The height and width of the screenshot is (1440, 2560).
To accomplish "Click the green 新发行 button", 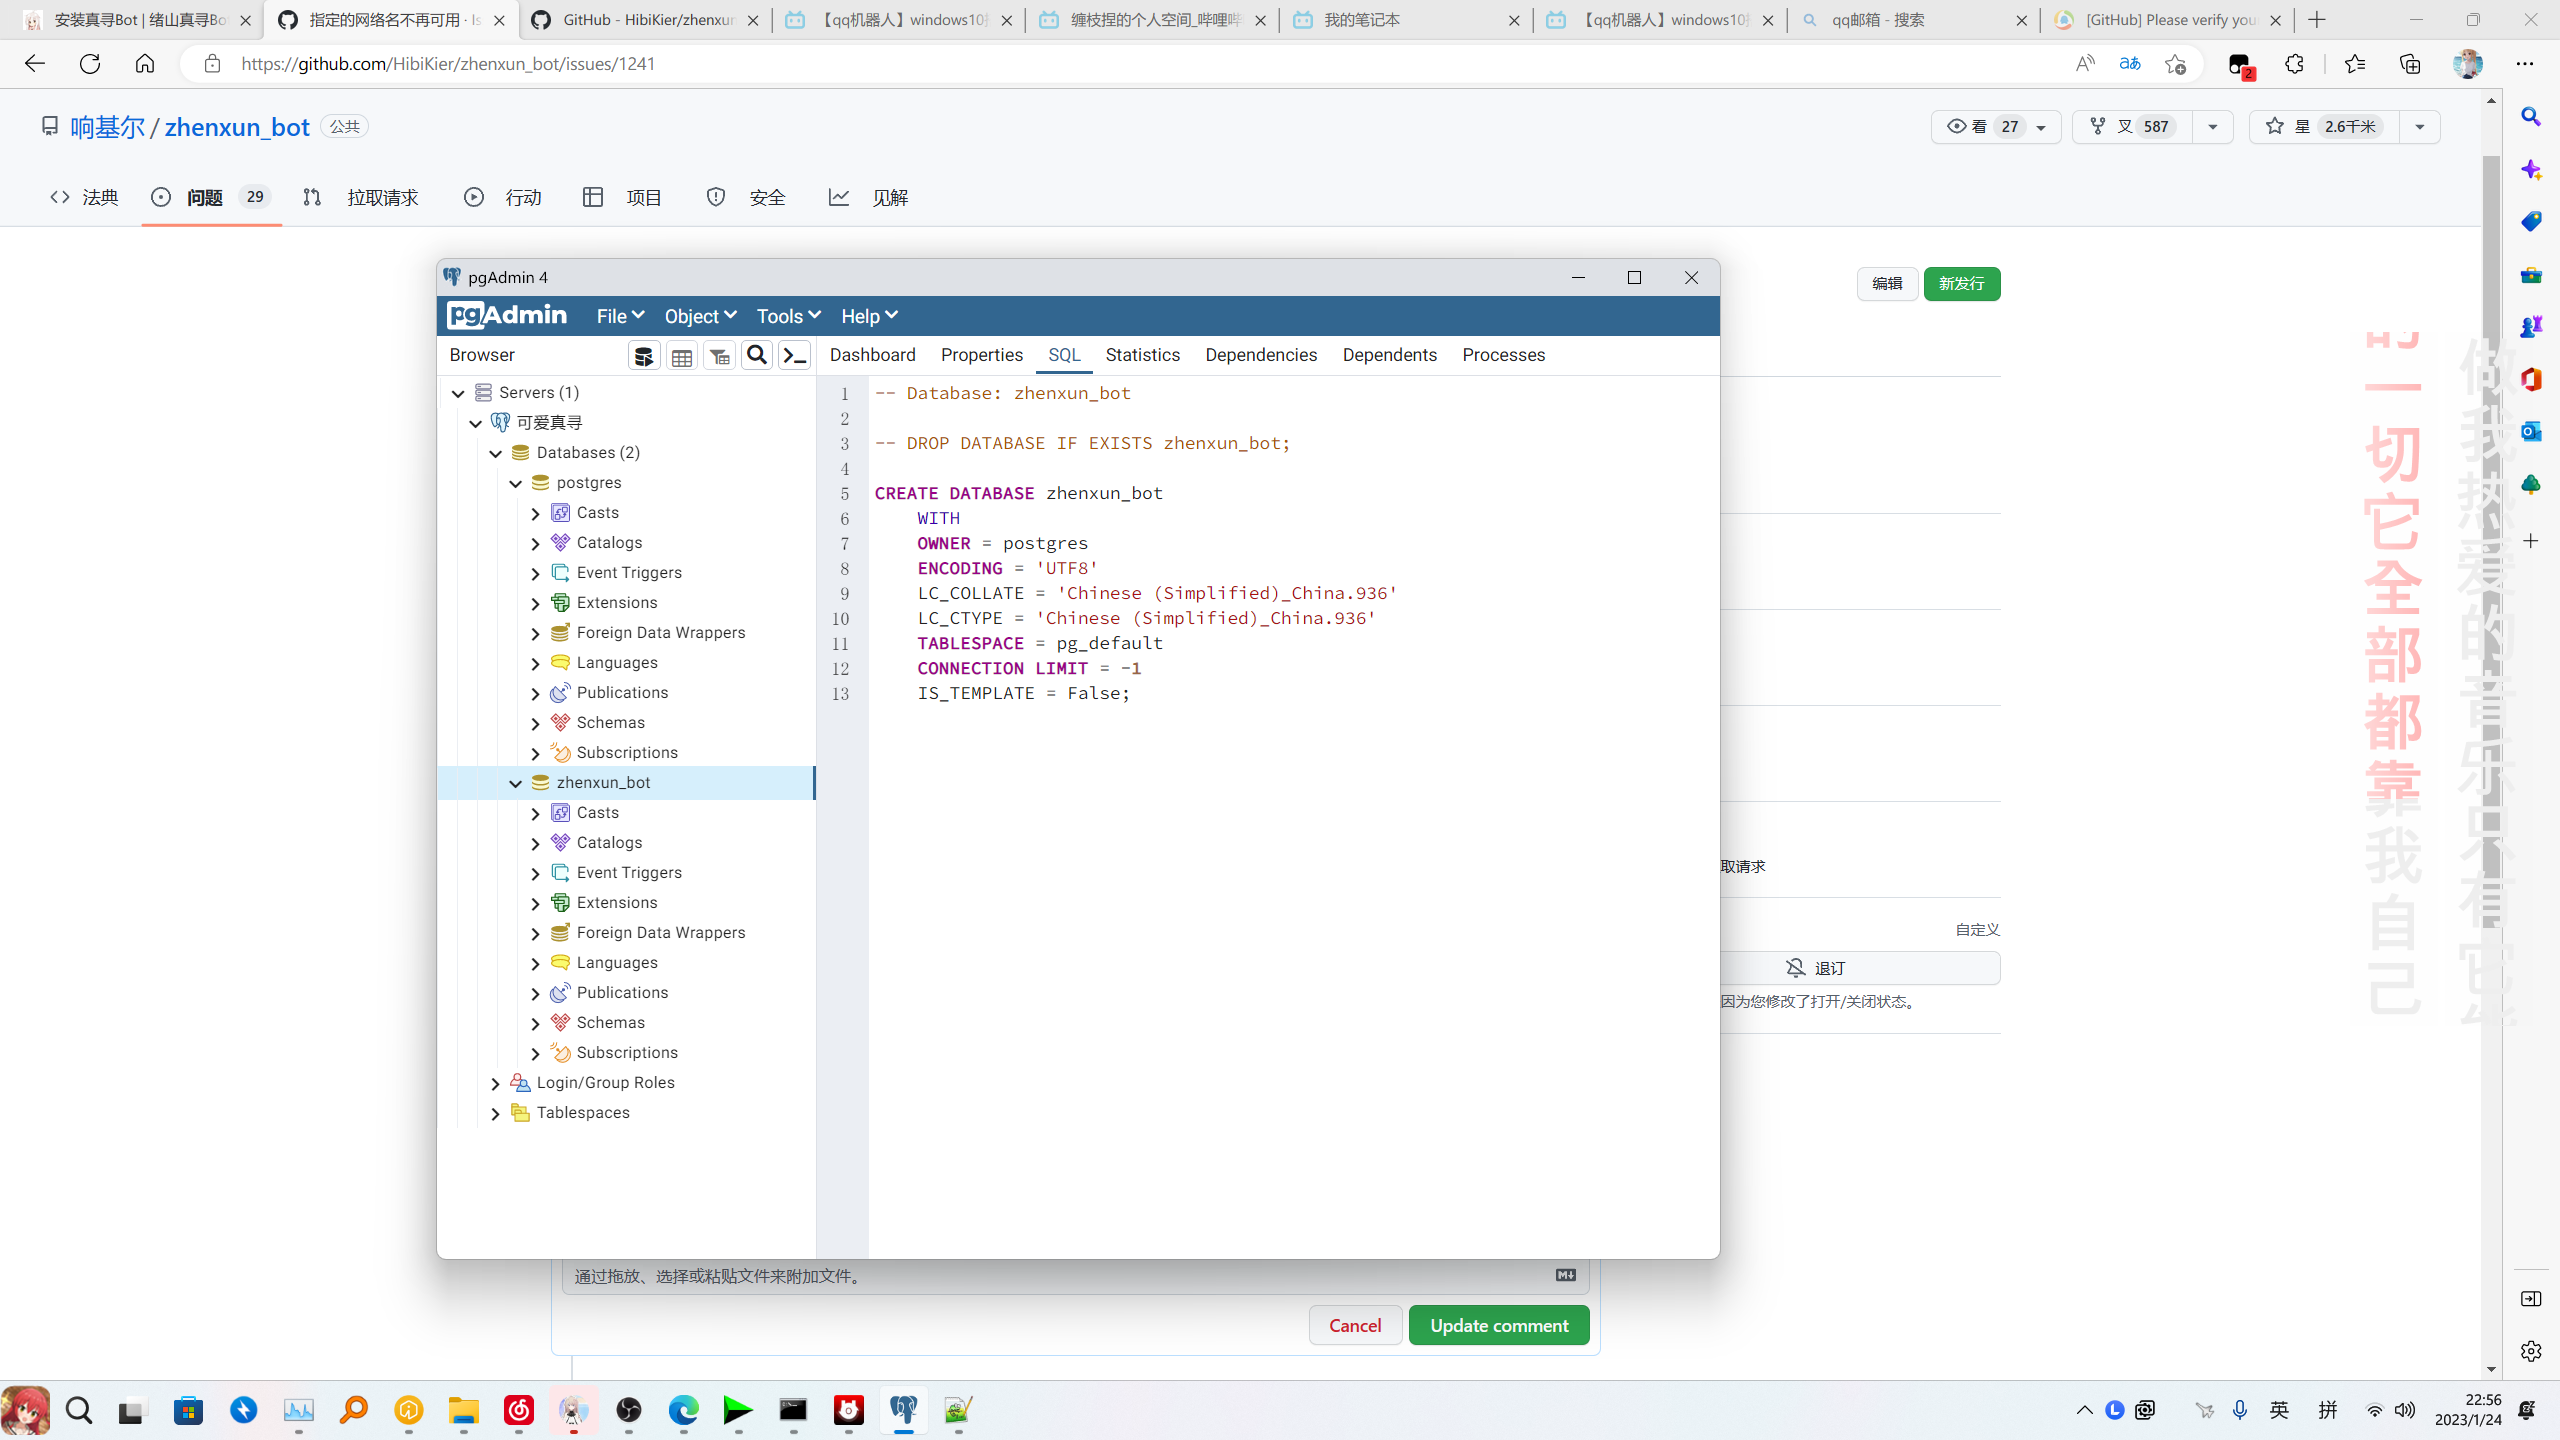I will pos(1962,284).
